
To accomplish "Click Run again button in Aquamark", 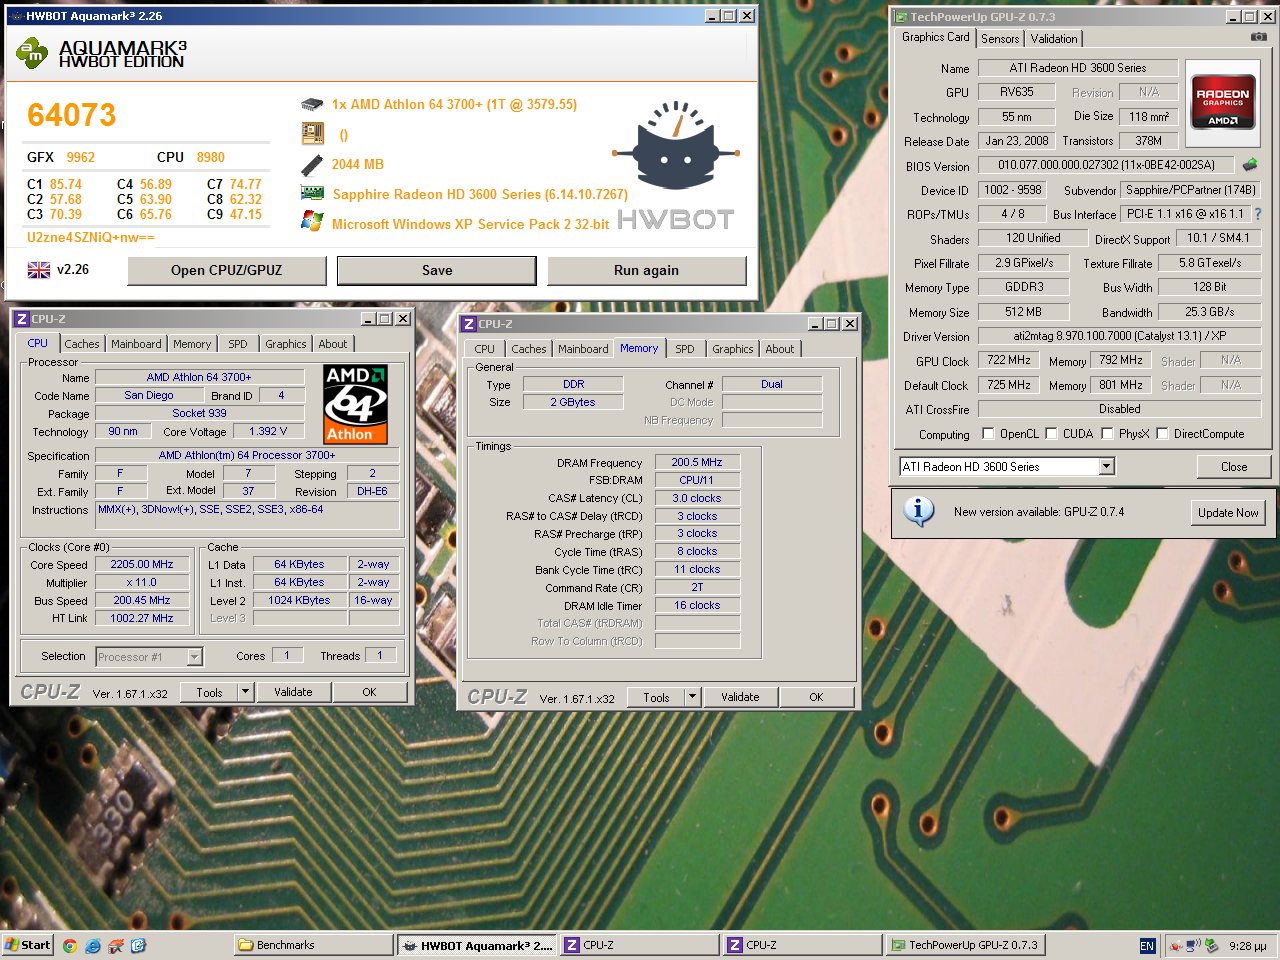I will coord(646,270).
